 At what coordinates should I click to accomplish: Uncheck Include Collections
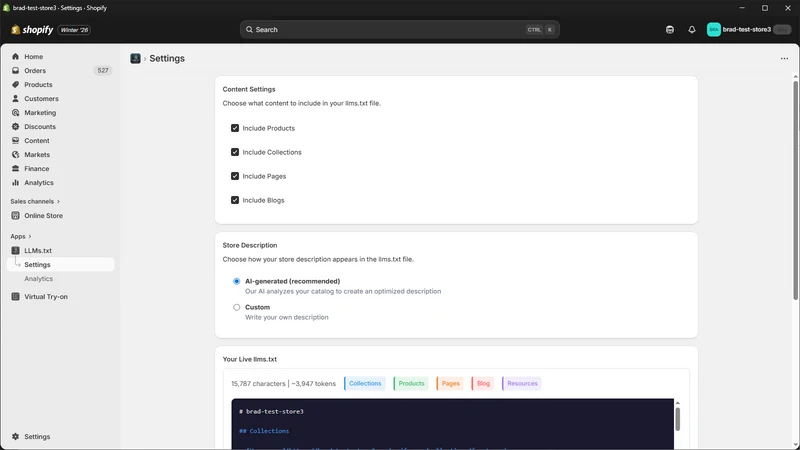tap(235, 152)
